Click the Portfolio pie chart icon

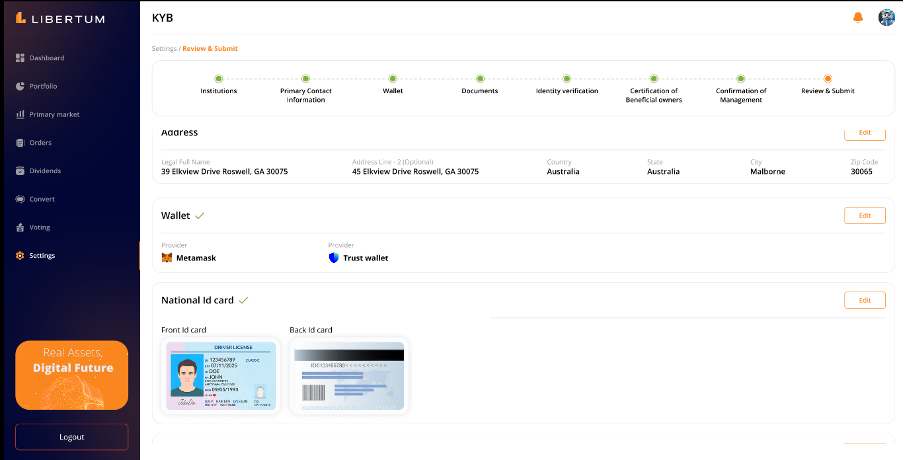[x=20, y=86]
